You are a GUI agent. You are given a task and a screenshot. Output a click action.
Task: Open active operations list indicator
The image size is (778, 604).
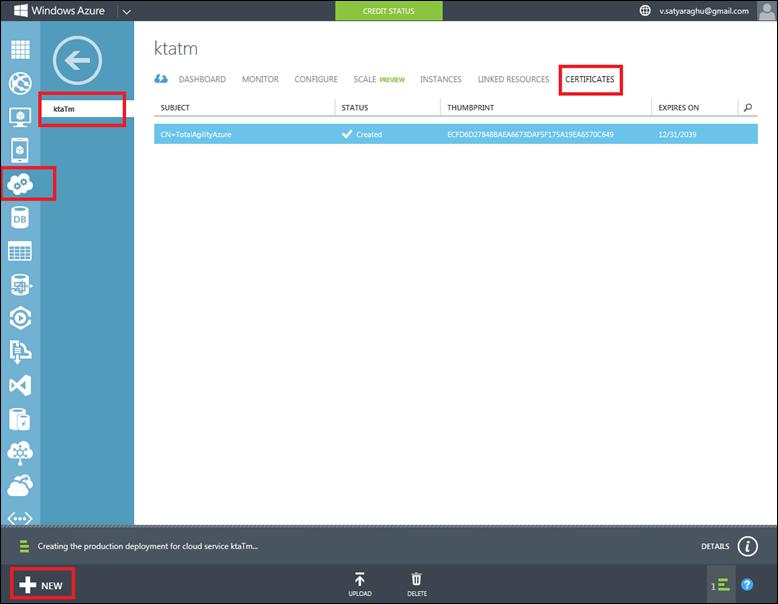[x=720, y=586]
